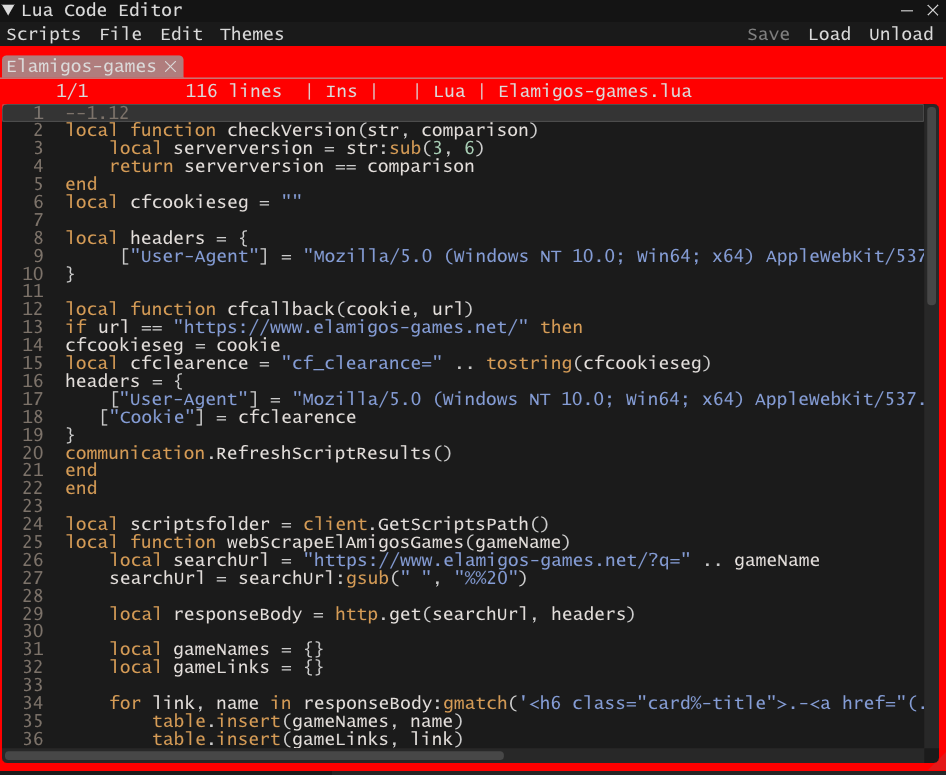Click 'webScrapeElAmigosGames' on line 25
Screen dimensions: 946x775
click(x=345, y=542)
